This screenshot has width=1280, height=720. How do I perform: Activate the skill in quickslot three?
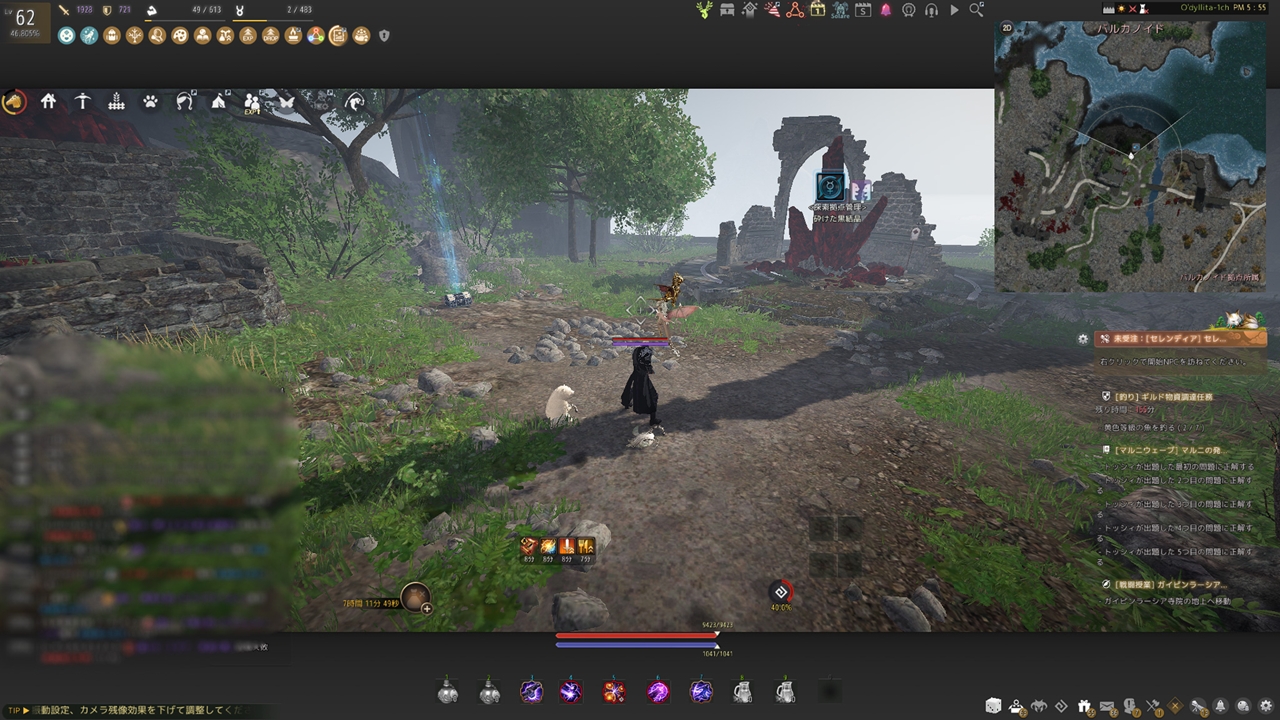[x=532, y=691]
